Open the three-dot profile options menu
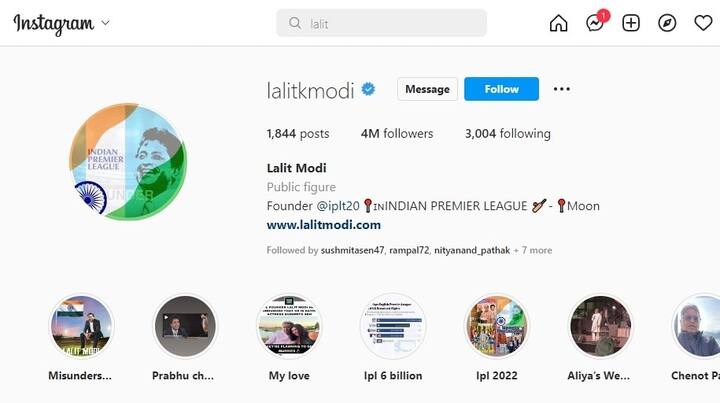720x403 pixels. point(562,89)
